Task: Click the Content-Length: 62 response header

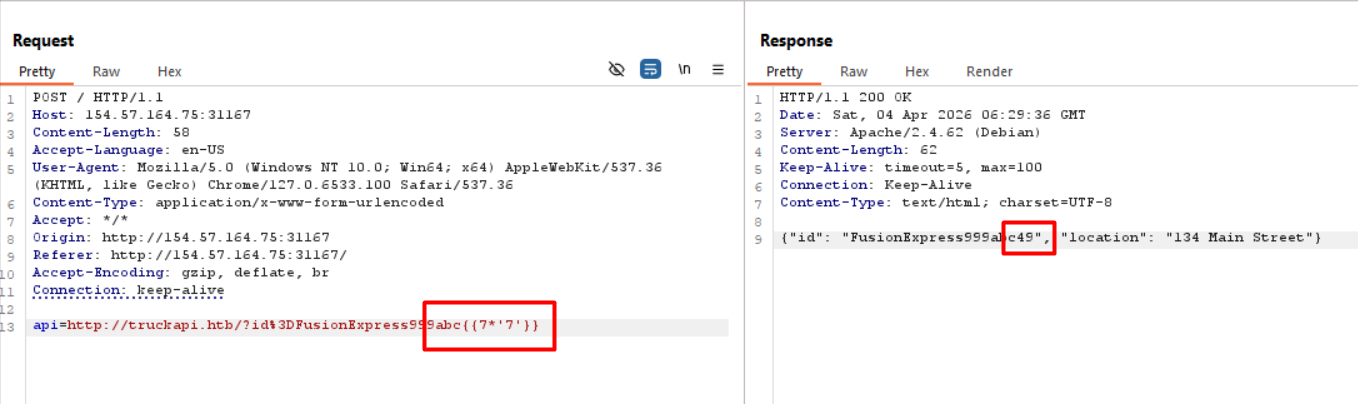Action: [x=858, y=150]
